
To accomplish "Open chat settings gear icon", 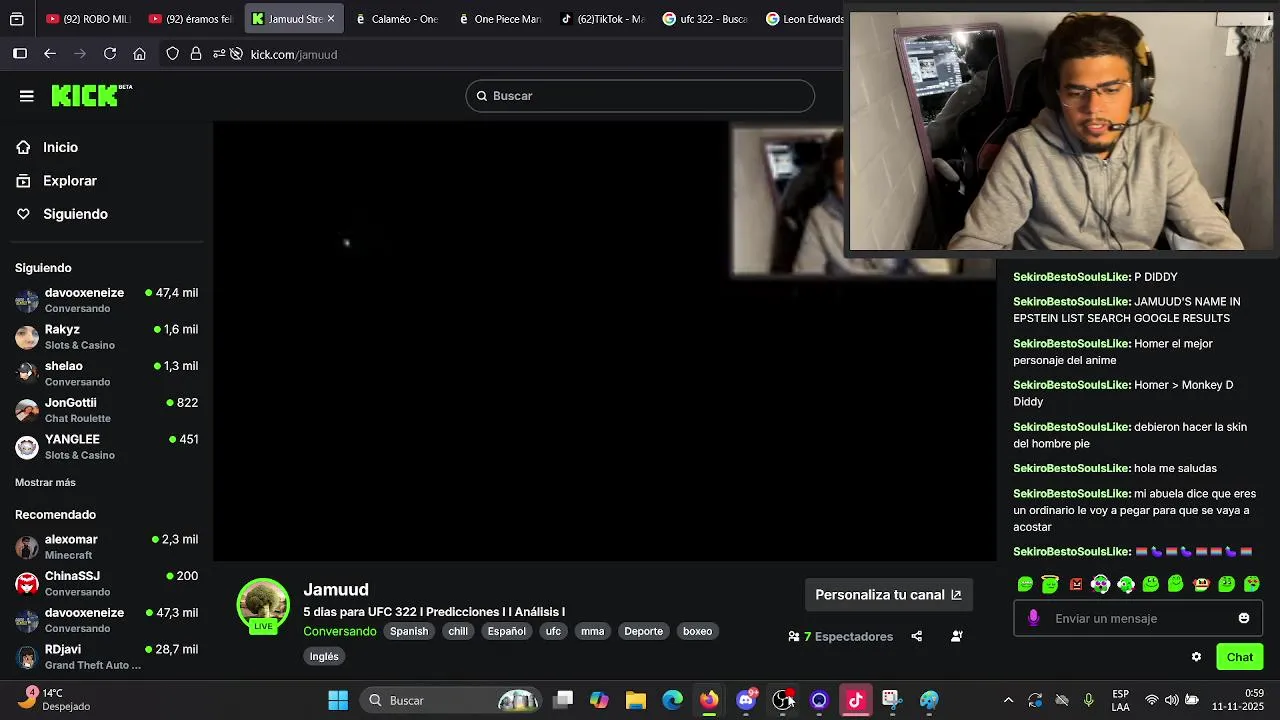I will click(1196, 657).
